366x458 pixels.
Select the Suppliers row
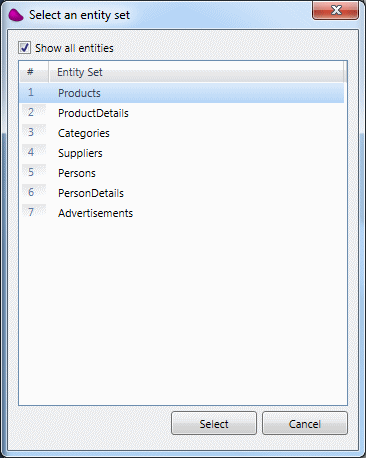coord(182,153)
